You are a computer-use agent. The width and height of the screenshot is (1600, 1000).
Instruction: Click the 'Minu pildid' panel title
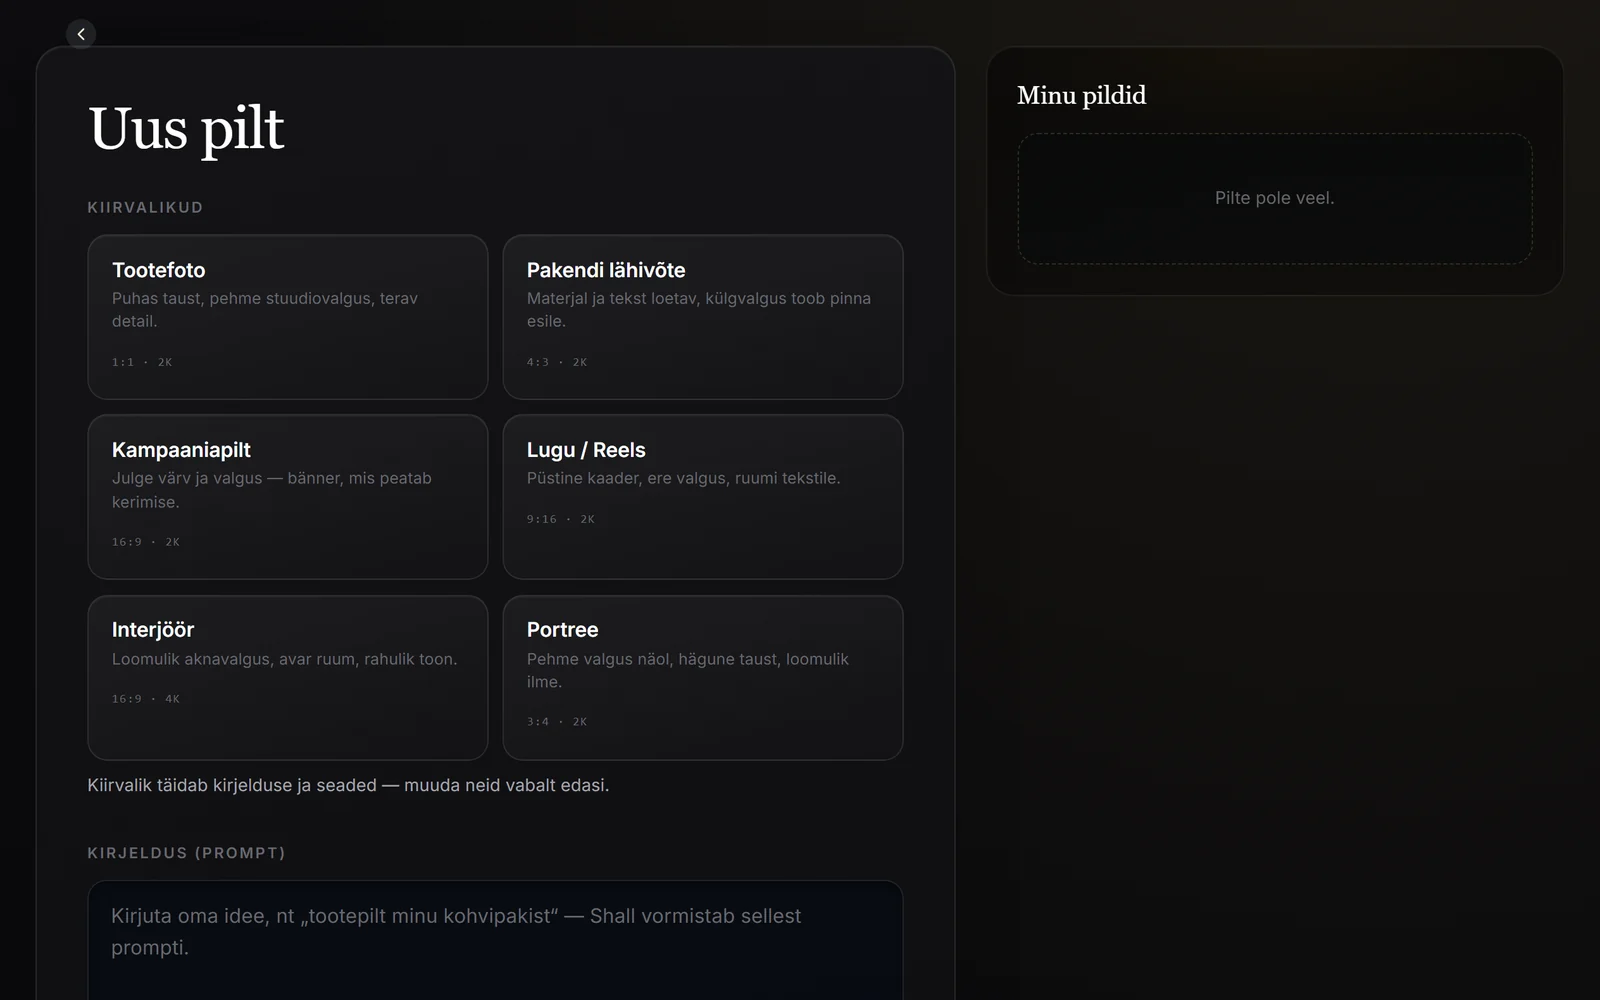[x=1081, y=95]
